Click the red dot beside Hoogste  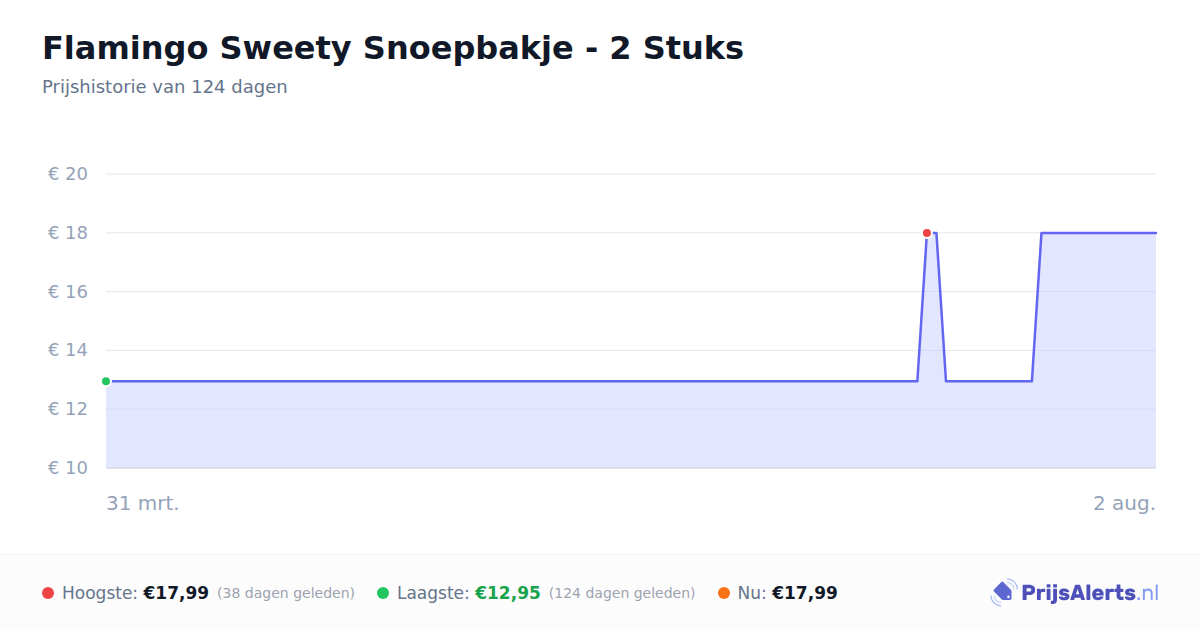pos(48,593)
